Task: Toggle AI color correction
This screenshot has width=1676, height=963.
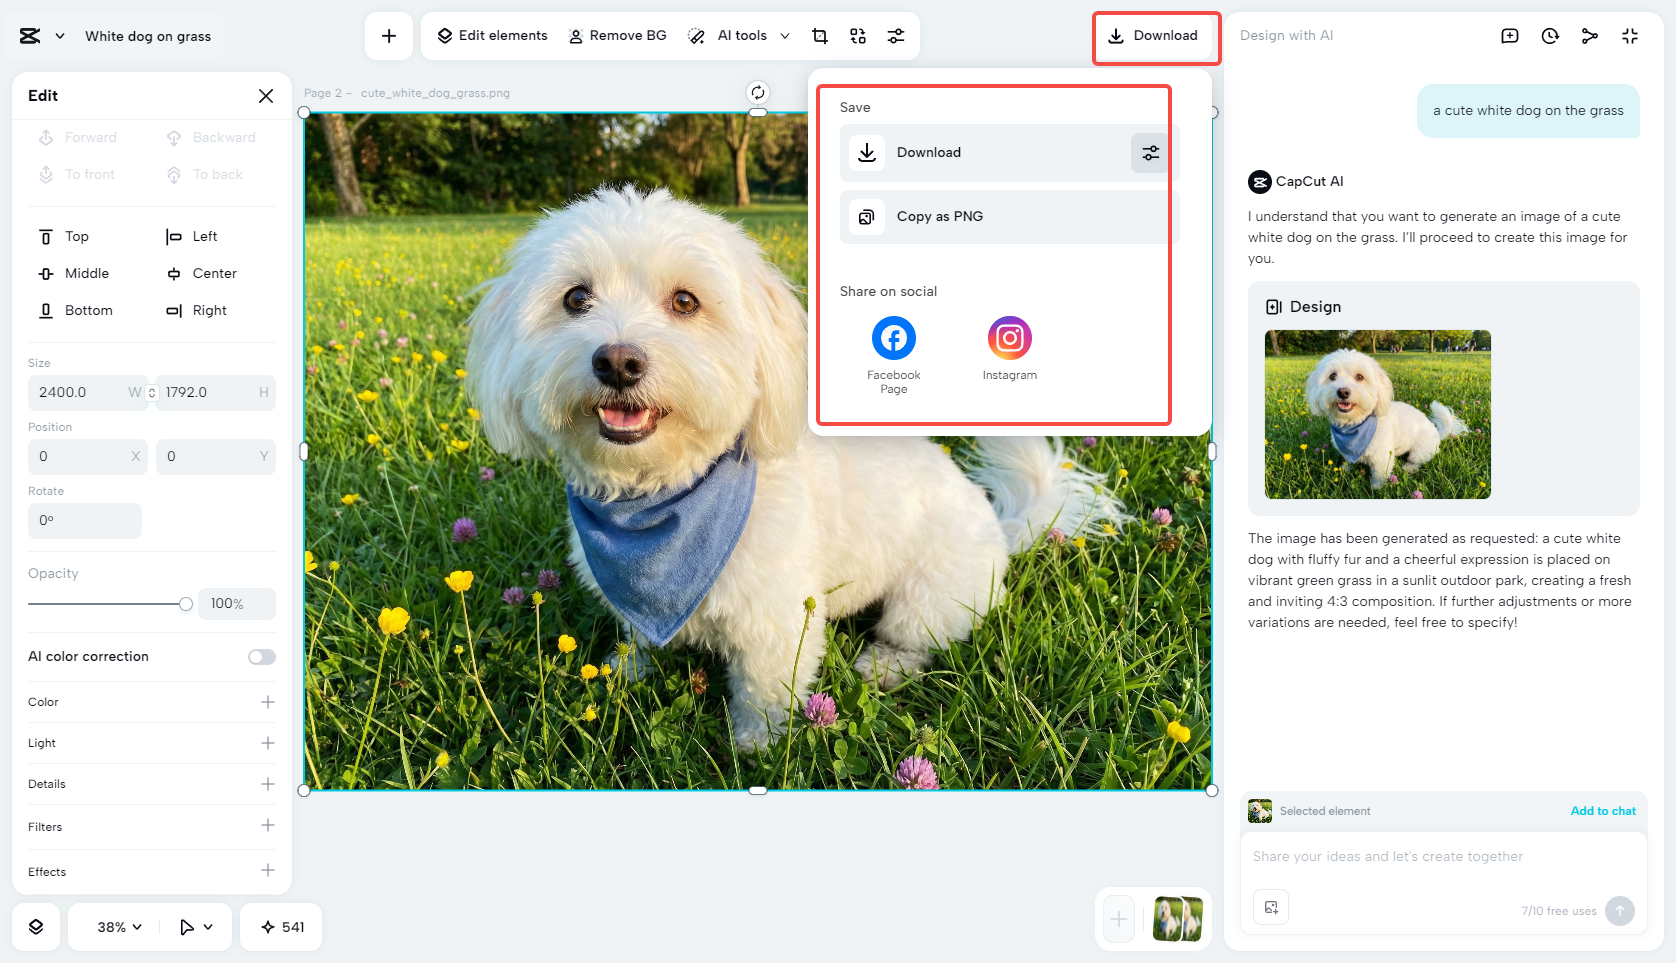Action: 261,656
